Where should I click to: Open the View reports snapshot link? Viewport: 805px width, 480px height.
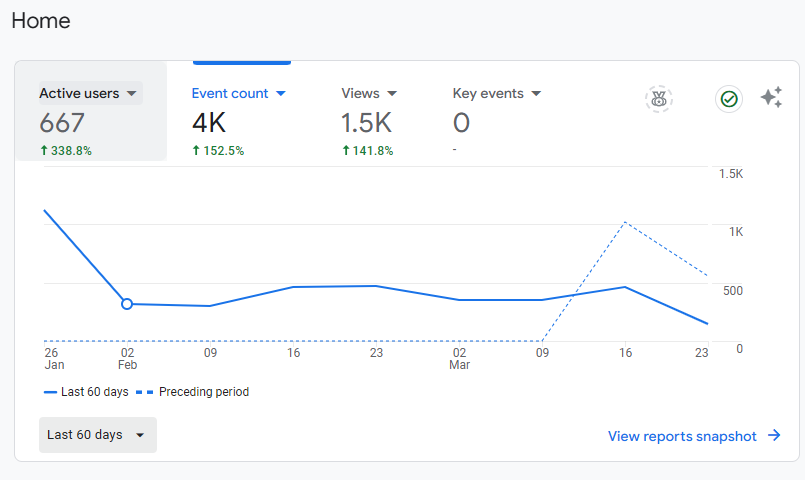pos(694,436)
